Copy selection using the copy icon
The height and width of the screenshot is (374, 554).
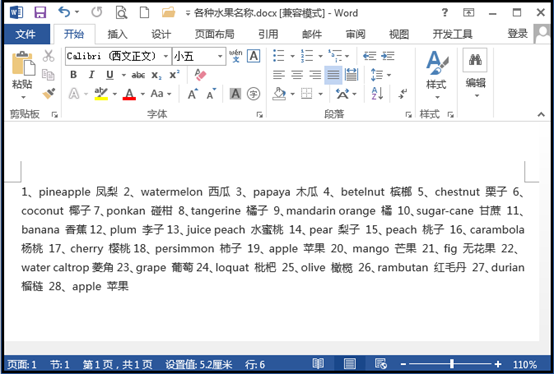coord(48,75)
